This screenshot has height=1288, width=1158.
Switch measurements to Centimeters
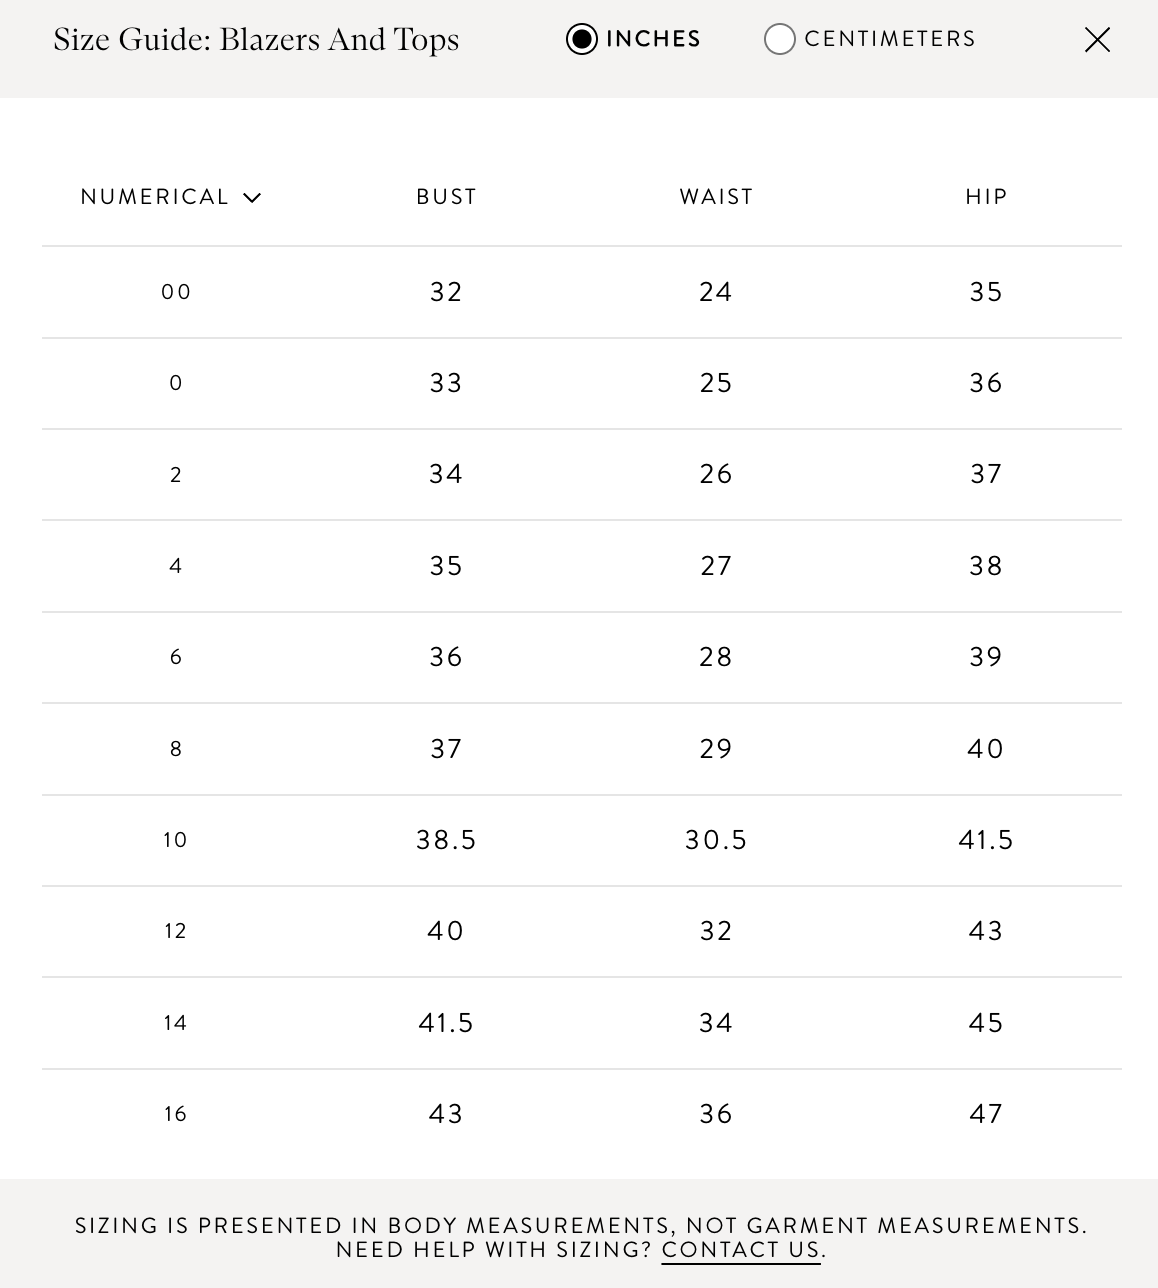pyautogui.click(x=780, y=39)
